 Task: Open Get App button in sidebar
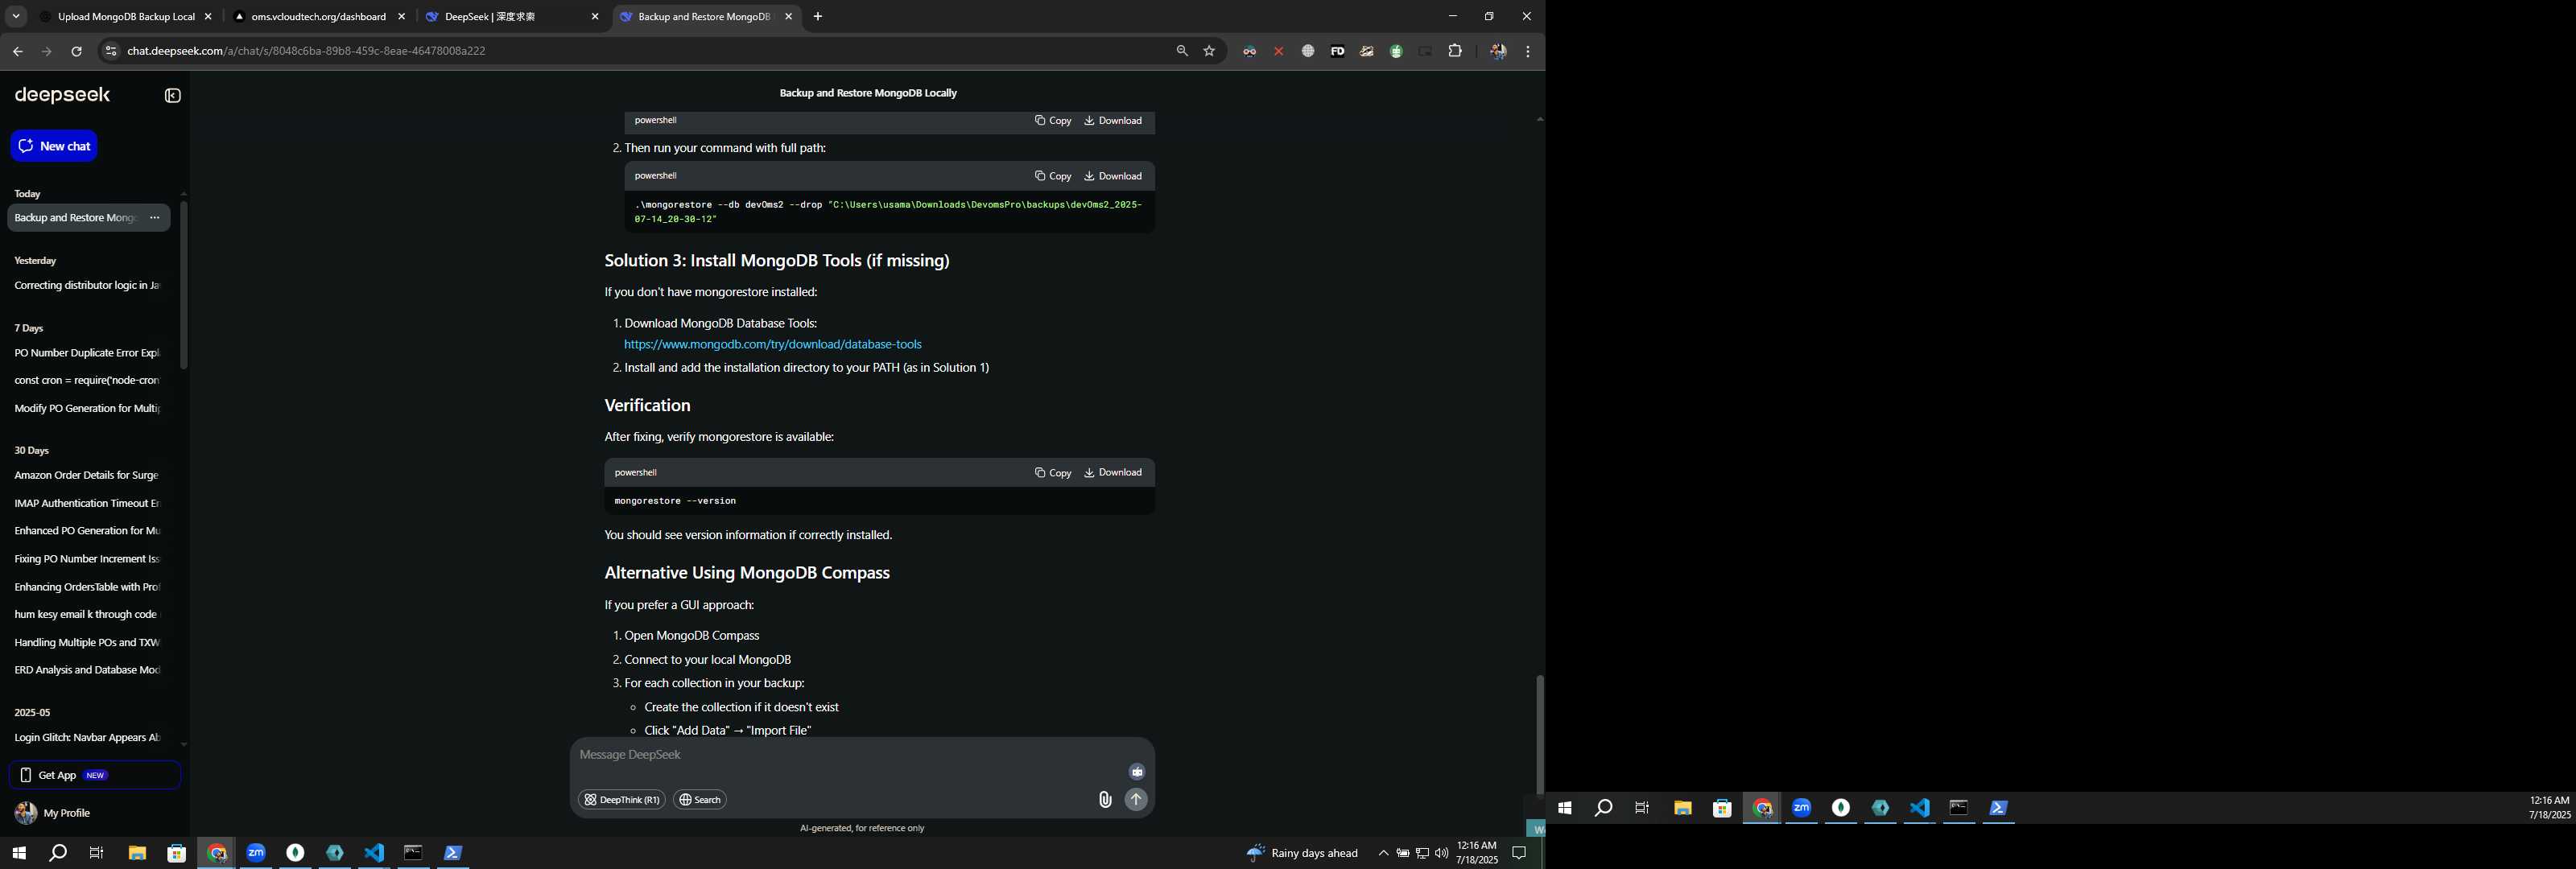click(95, 775)
